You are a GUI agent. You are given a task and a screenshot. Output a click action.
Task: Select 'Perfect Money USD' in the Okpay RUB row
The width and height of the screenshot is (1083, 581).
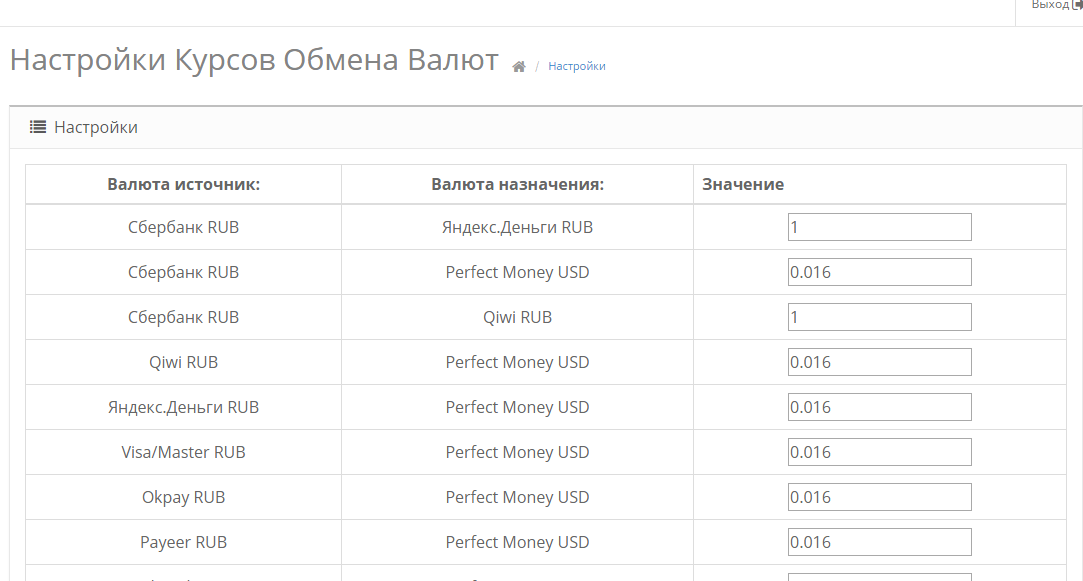point(517,497)
